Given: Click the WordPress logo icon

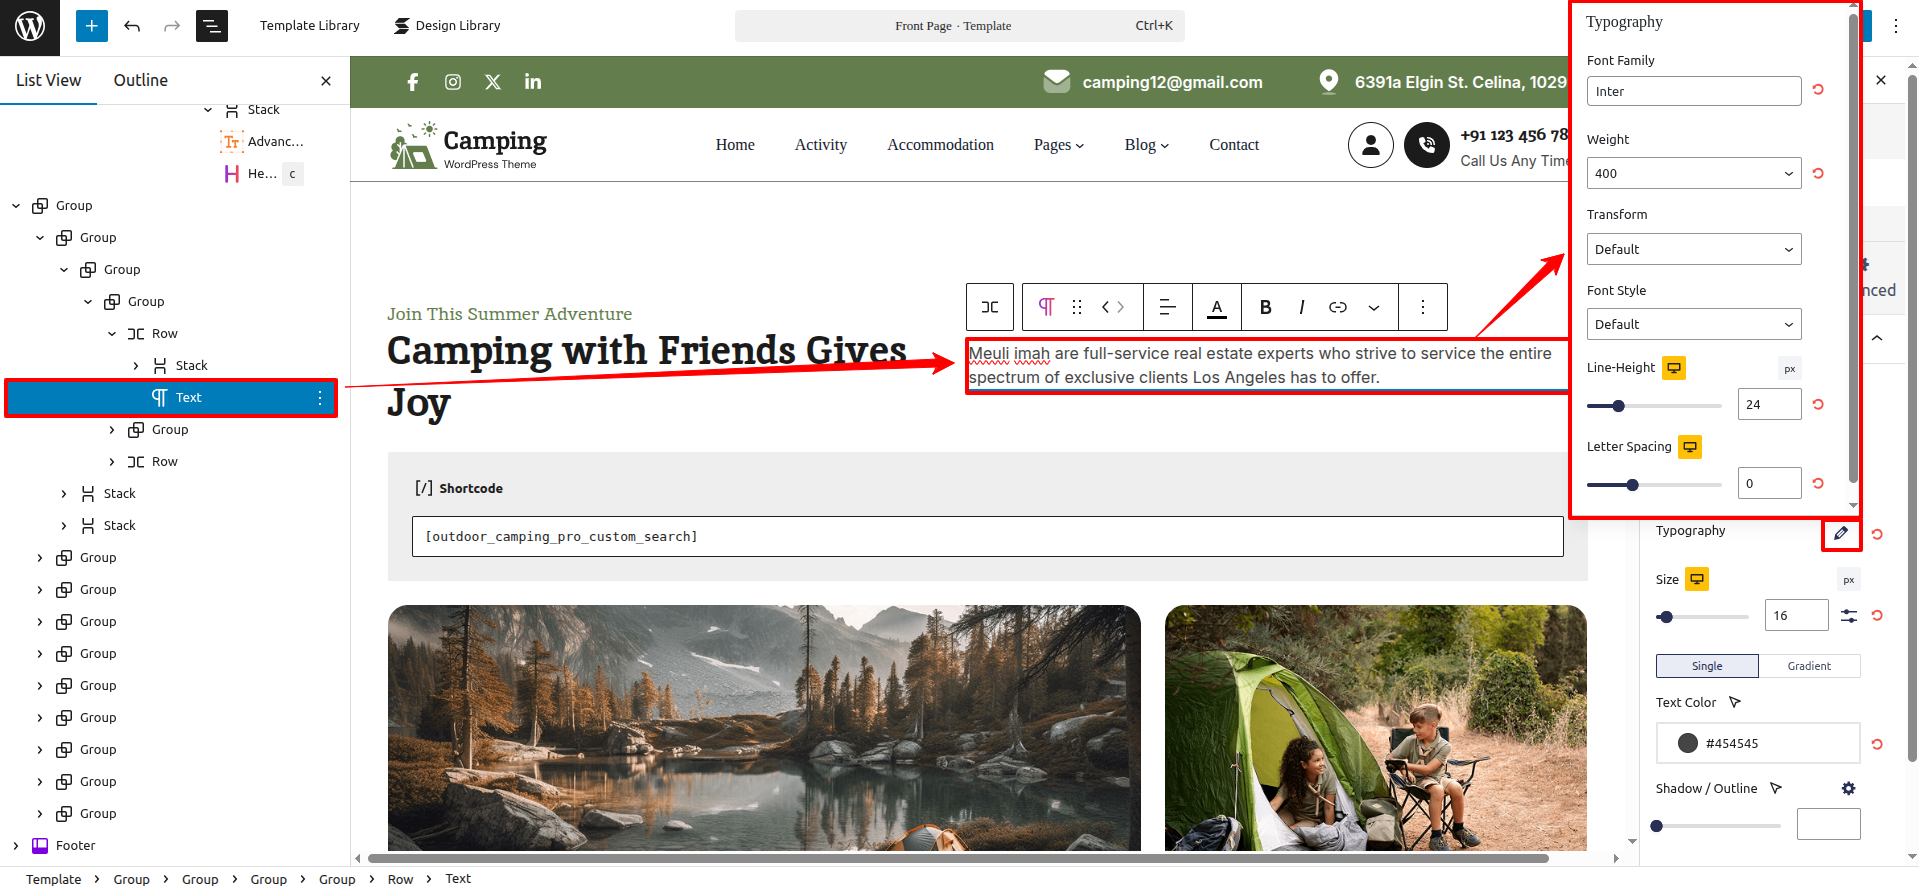Looking at the screenshot, I should (29, 26).
